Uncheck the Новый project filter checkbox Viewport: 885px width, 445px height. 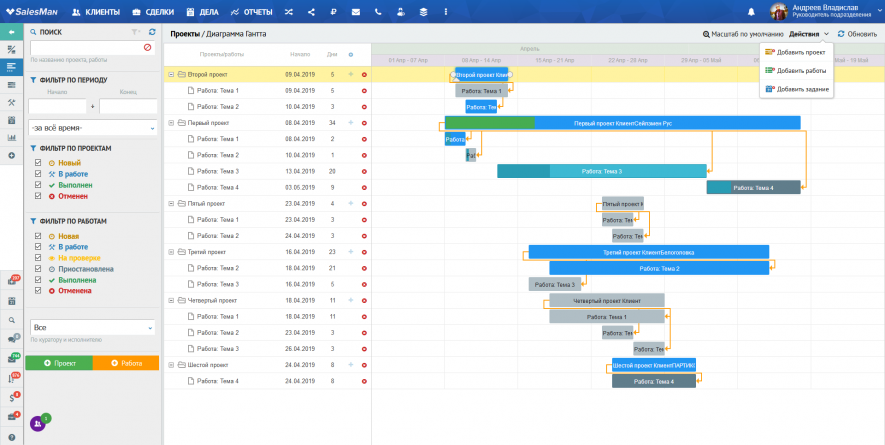click(38, 162)
